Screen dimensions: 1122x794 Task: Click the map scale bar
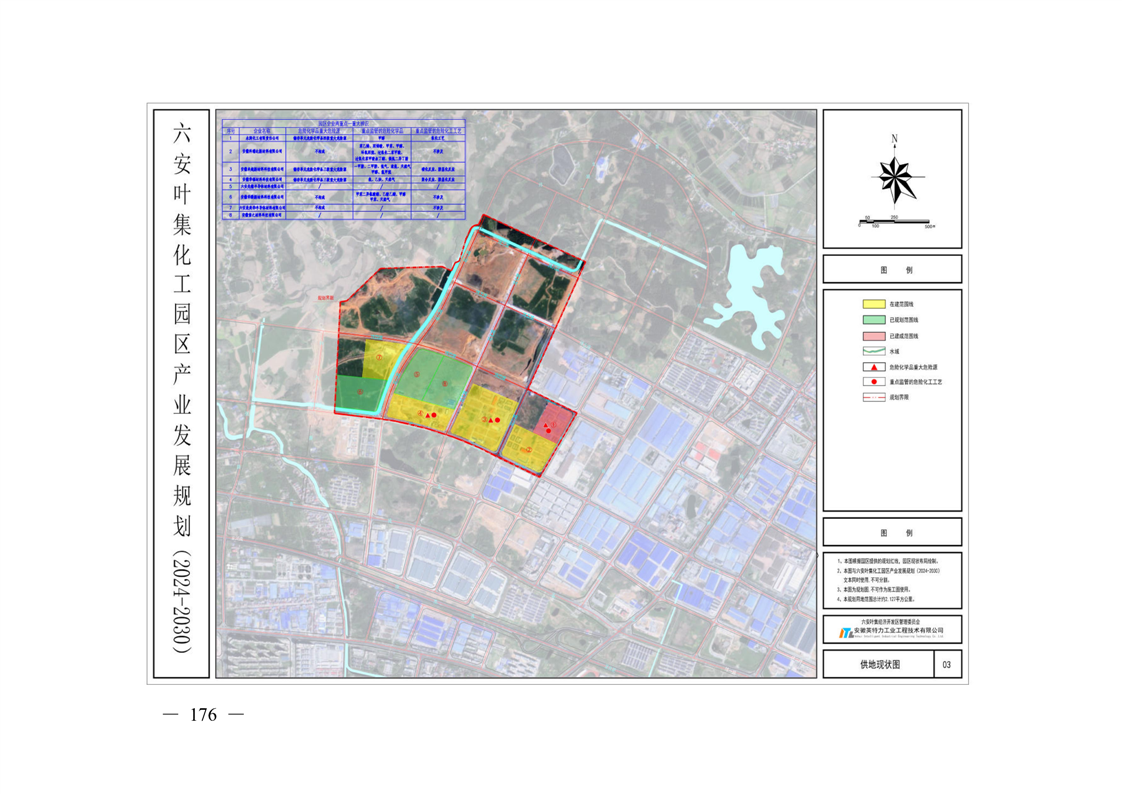point(892,221)
